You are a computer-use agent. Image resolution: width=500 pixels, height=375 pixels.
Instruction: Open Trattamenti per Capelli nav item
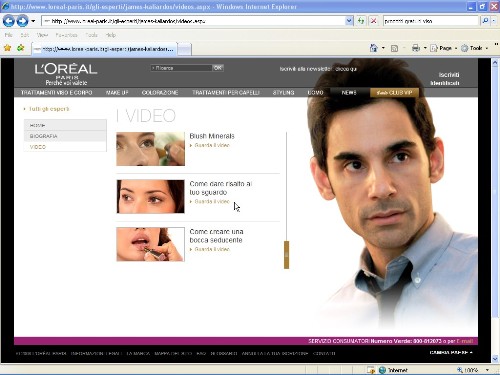click(226, 93)
